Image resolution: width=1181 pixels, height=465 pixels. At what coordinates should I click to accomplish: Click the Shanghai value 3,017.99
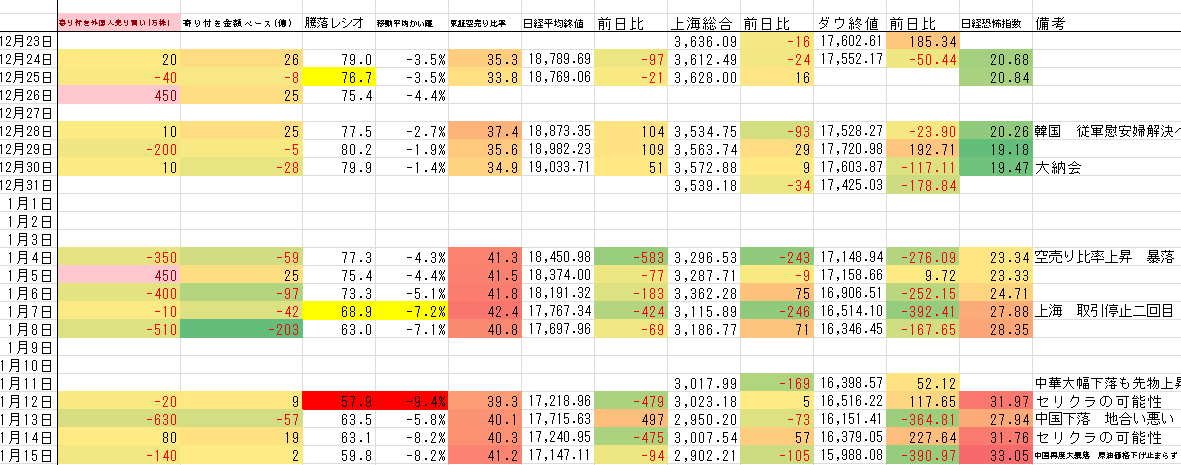[704, 383]
